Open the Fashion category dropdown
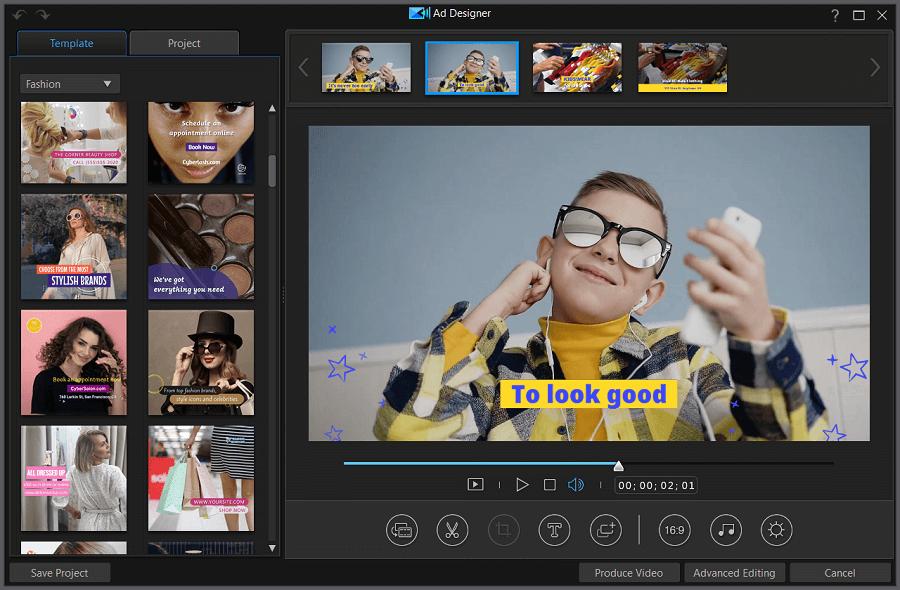 [69, 83]
